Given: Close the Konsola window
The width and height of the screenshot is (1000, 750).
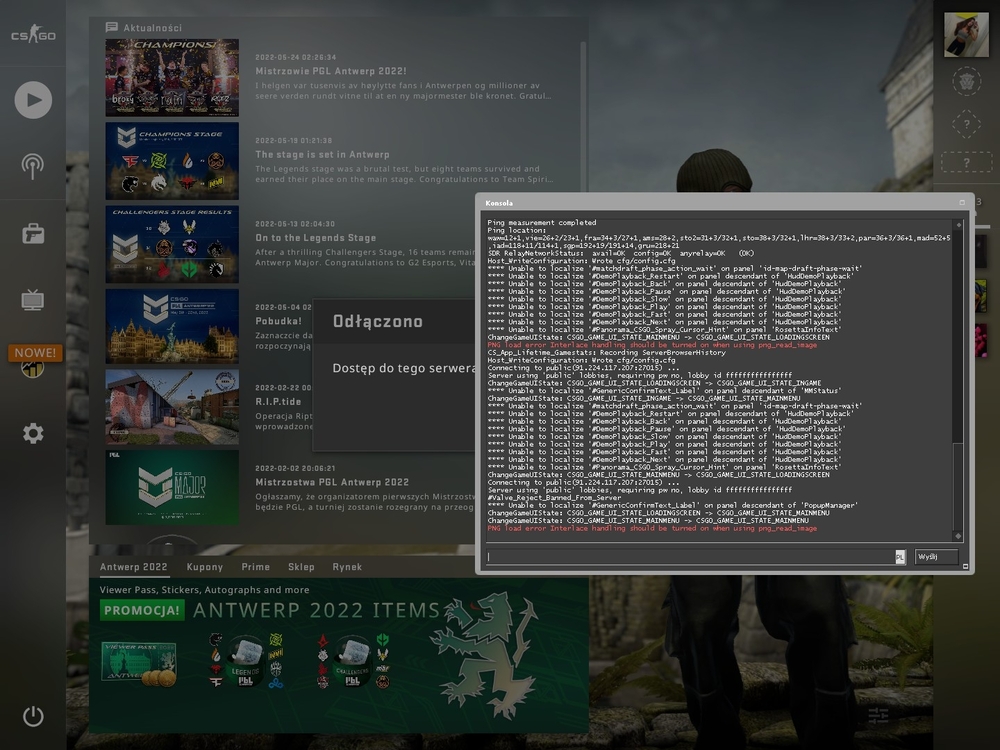Looking at the screenshot, I should (x=962, y=203).
